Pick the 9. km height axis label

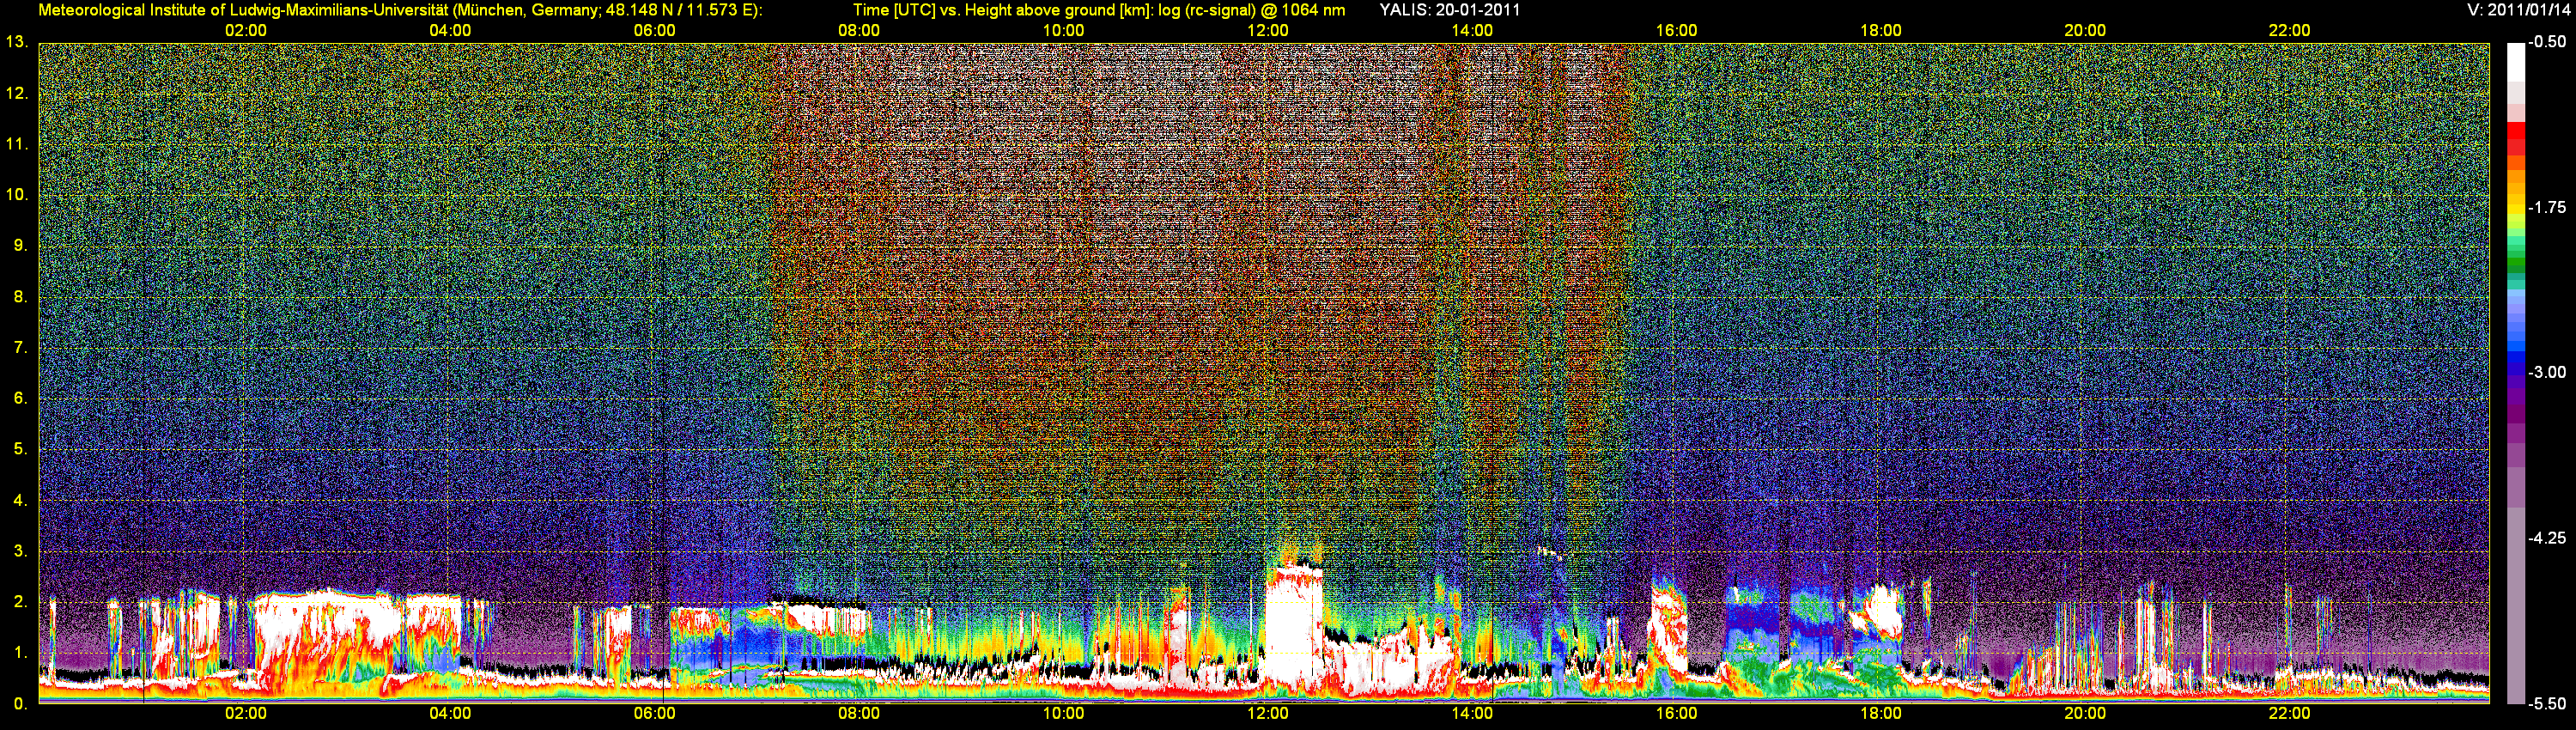[20, 246]
